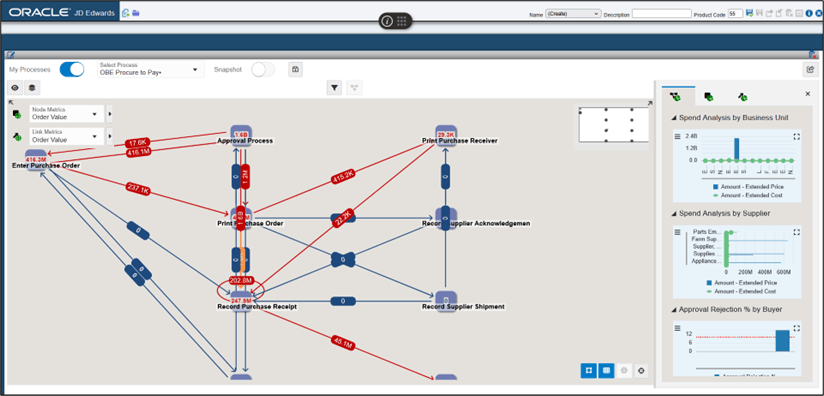Screen dimensions: 824x396
Task: Click the Approval Process node
Action: [x=242, y=134]
